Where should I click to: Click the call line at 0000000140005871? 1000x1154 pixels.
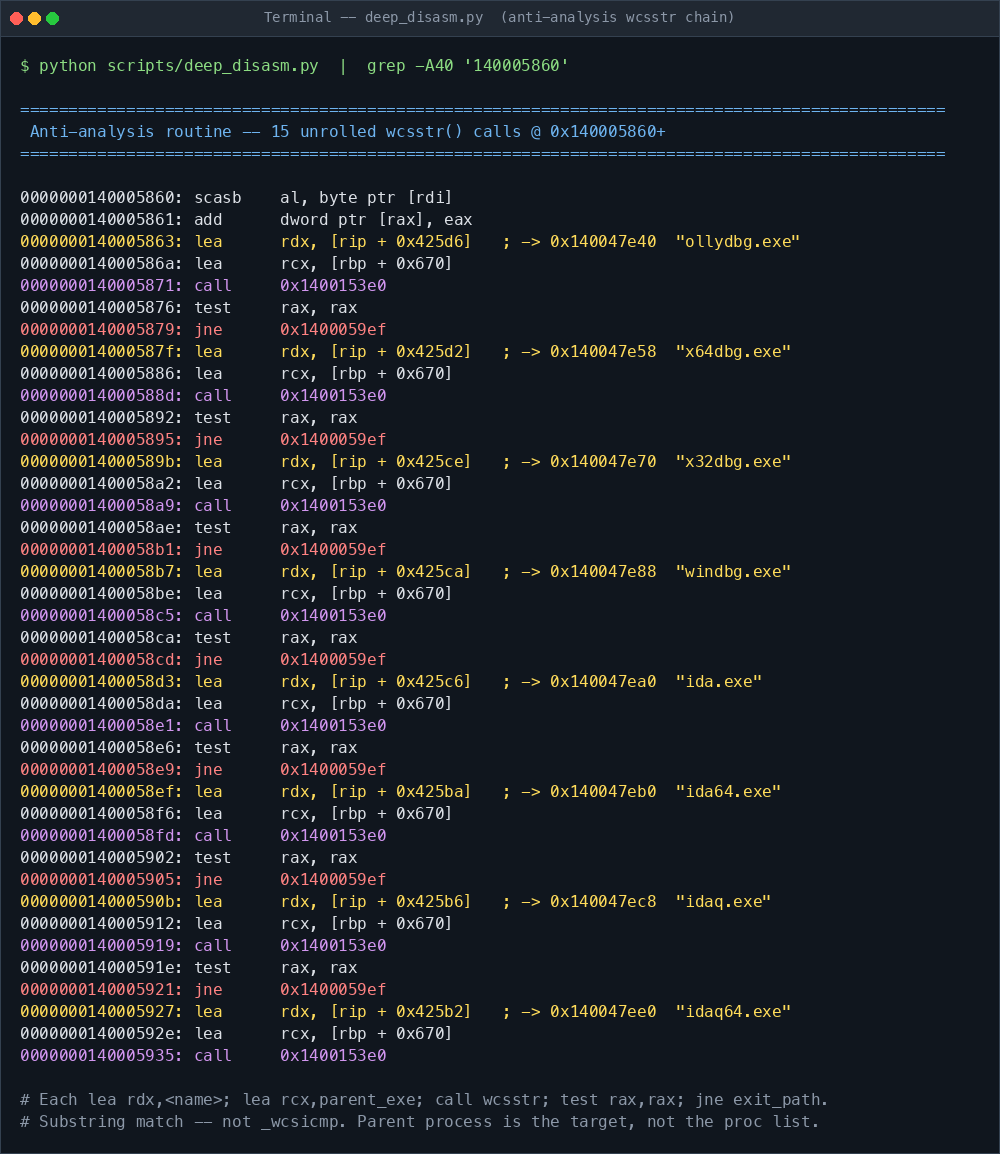tap(203, 286)
